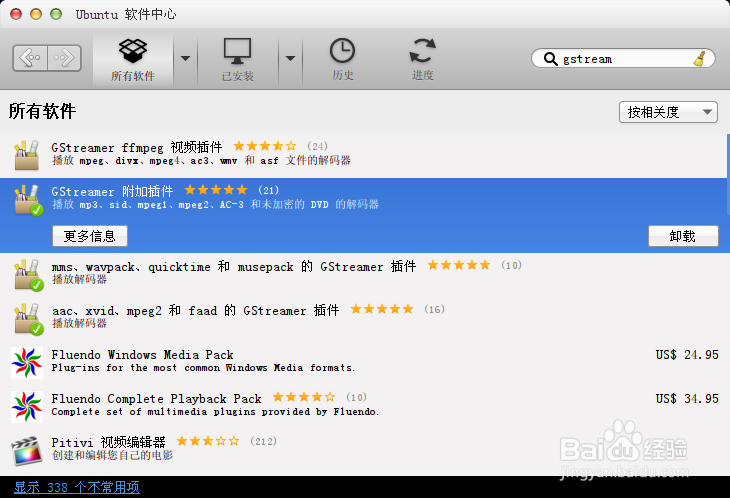Click star rating of GStreamer 附加插件
Viewport: 730px width, 498px height.
[216, 190]
